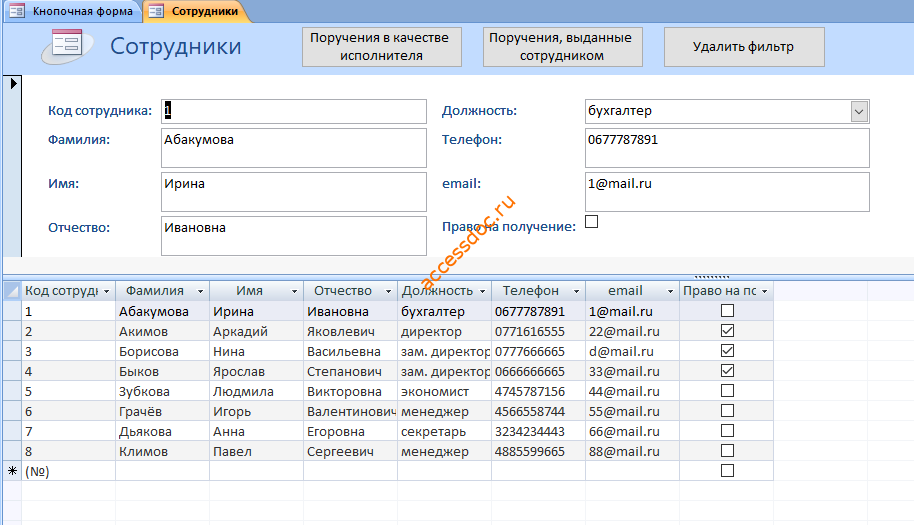Uncheck the checkbox in Быков row
Screen dimensions: 914x525
[x=727, y=371]
